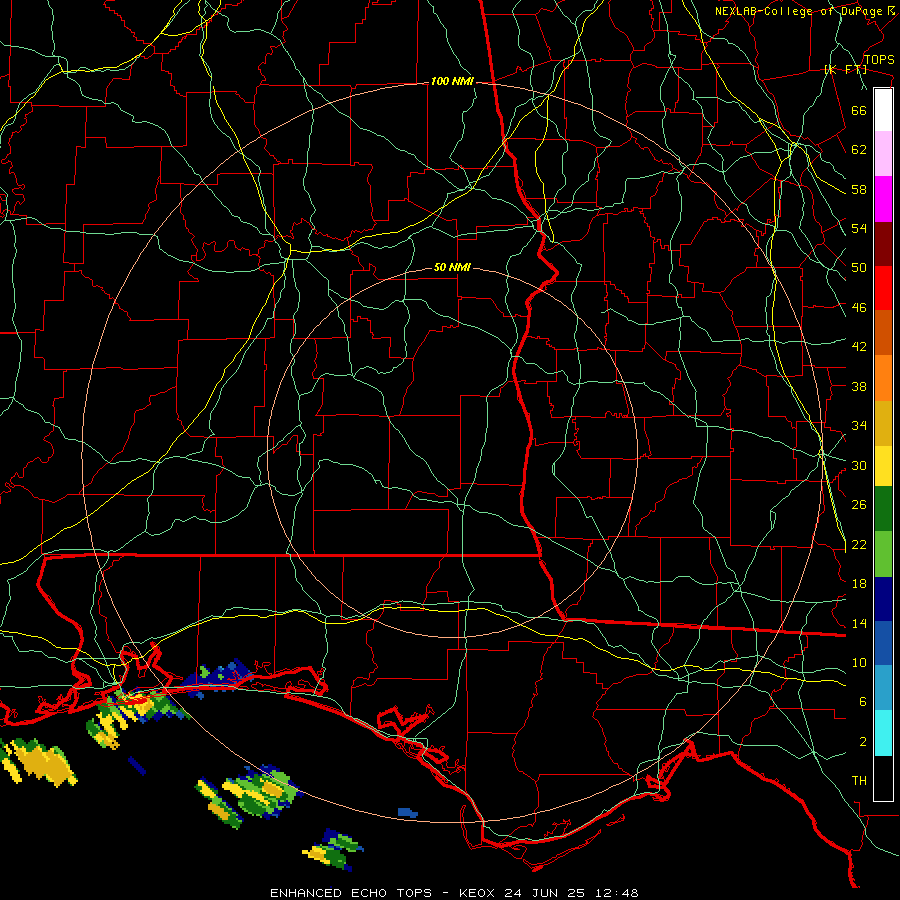Screen dimensions: 900x900
Task: Select the navy blue legend swatch
Action: click(883, 599)
